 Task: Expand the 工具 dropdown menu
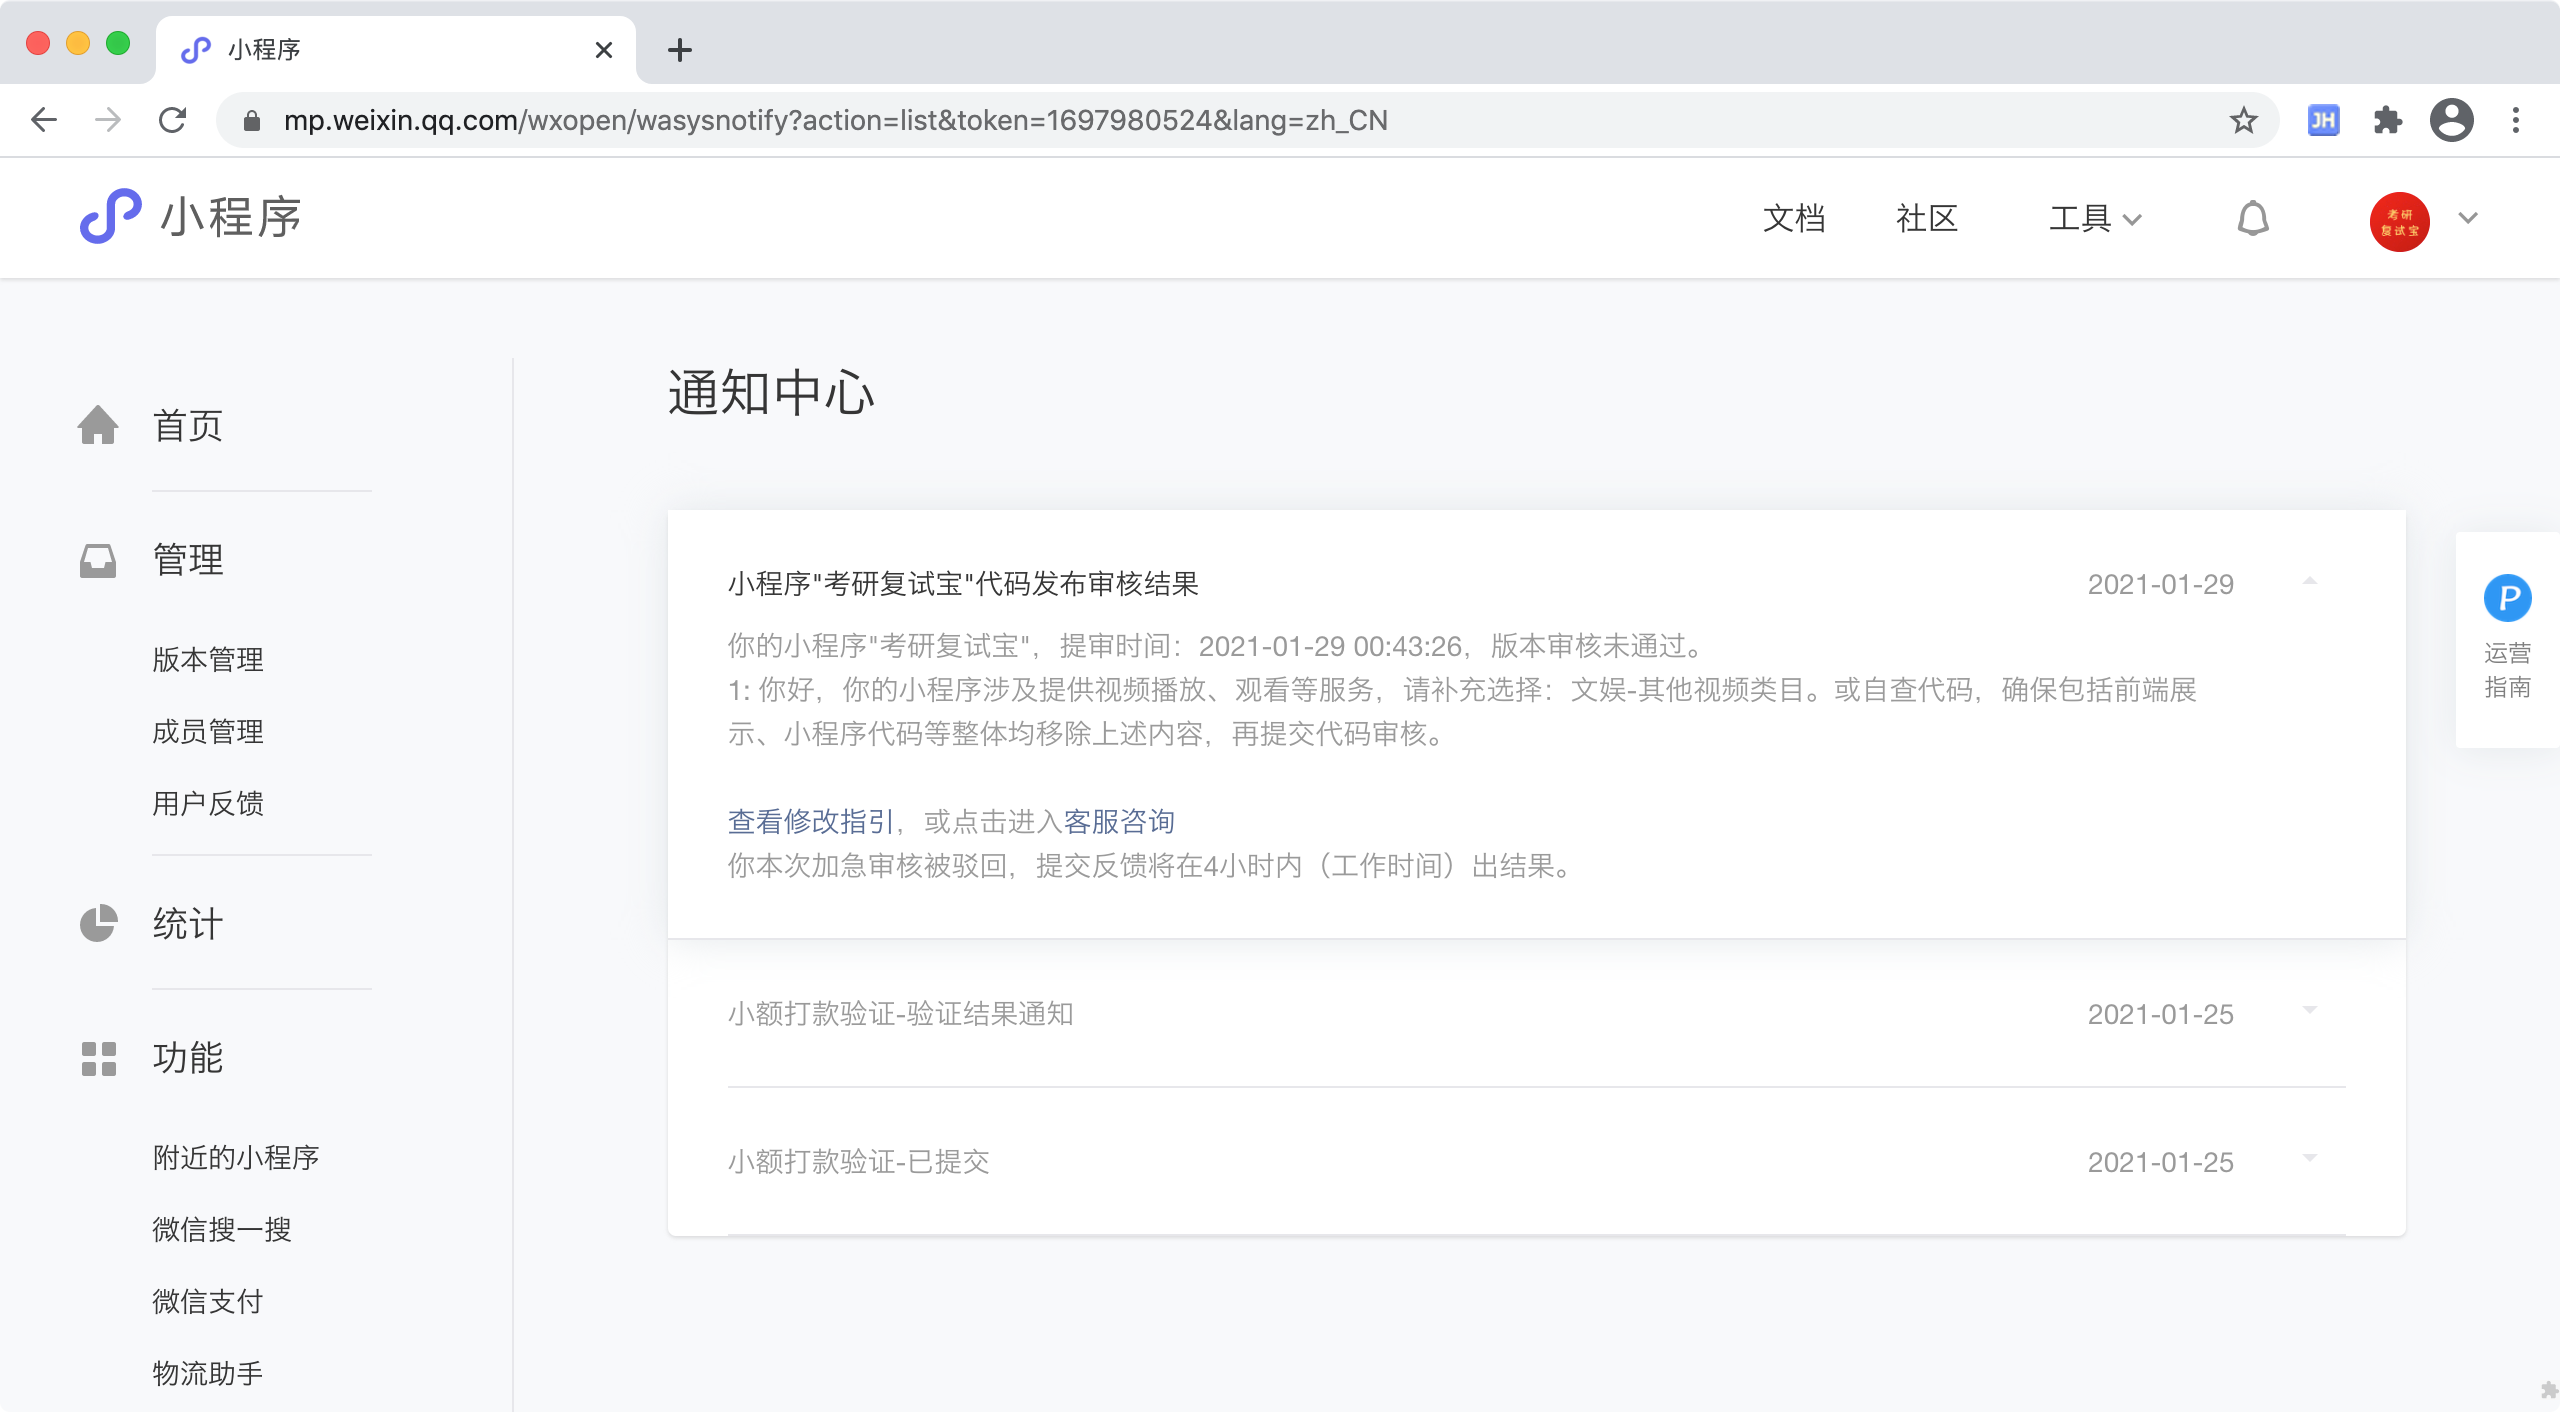[x=2094, y=218]
